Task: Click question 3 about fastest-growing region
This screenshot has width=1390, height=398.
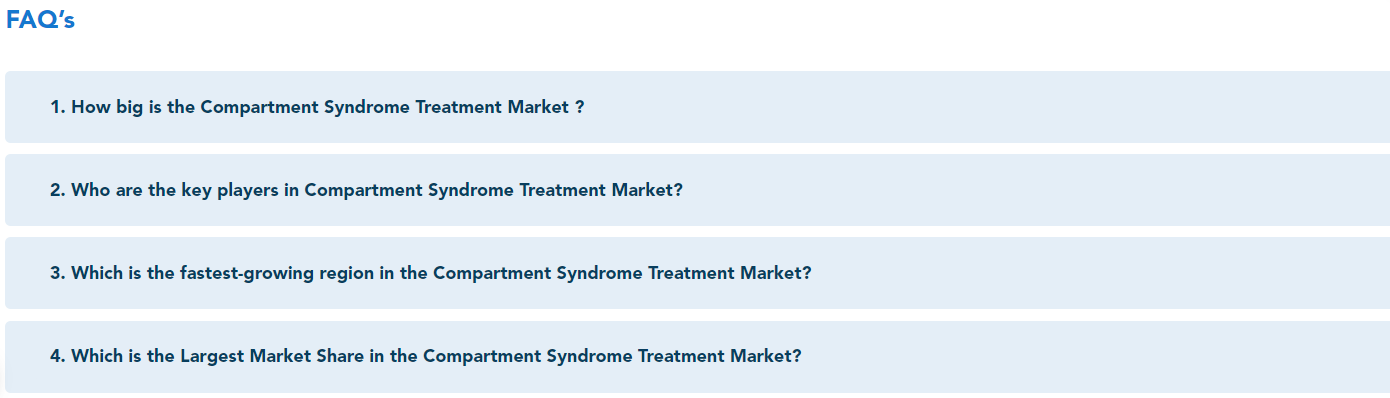Action: 431,273
